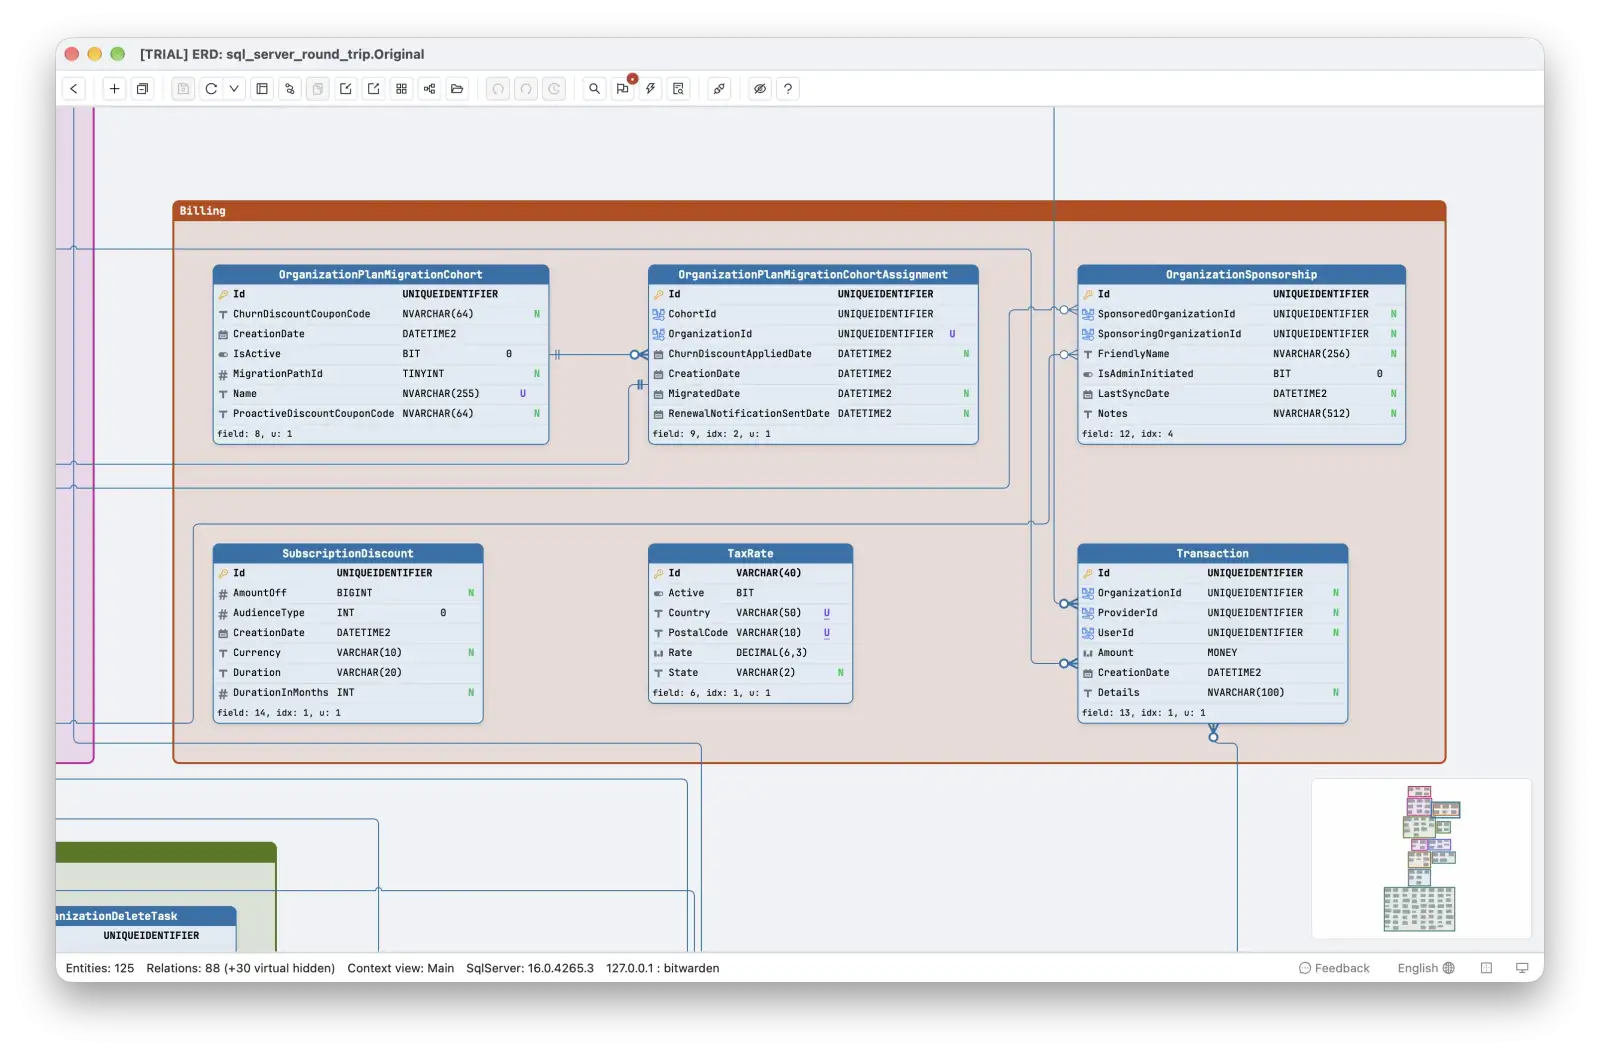Click the plus button to add entity
The height and width of the screenshot is (1056, 1600).
pos(114,89)
